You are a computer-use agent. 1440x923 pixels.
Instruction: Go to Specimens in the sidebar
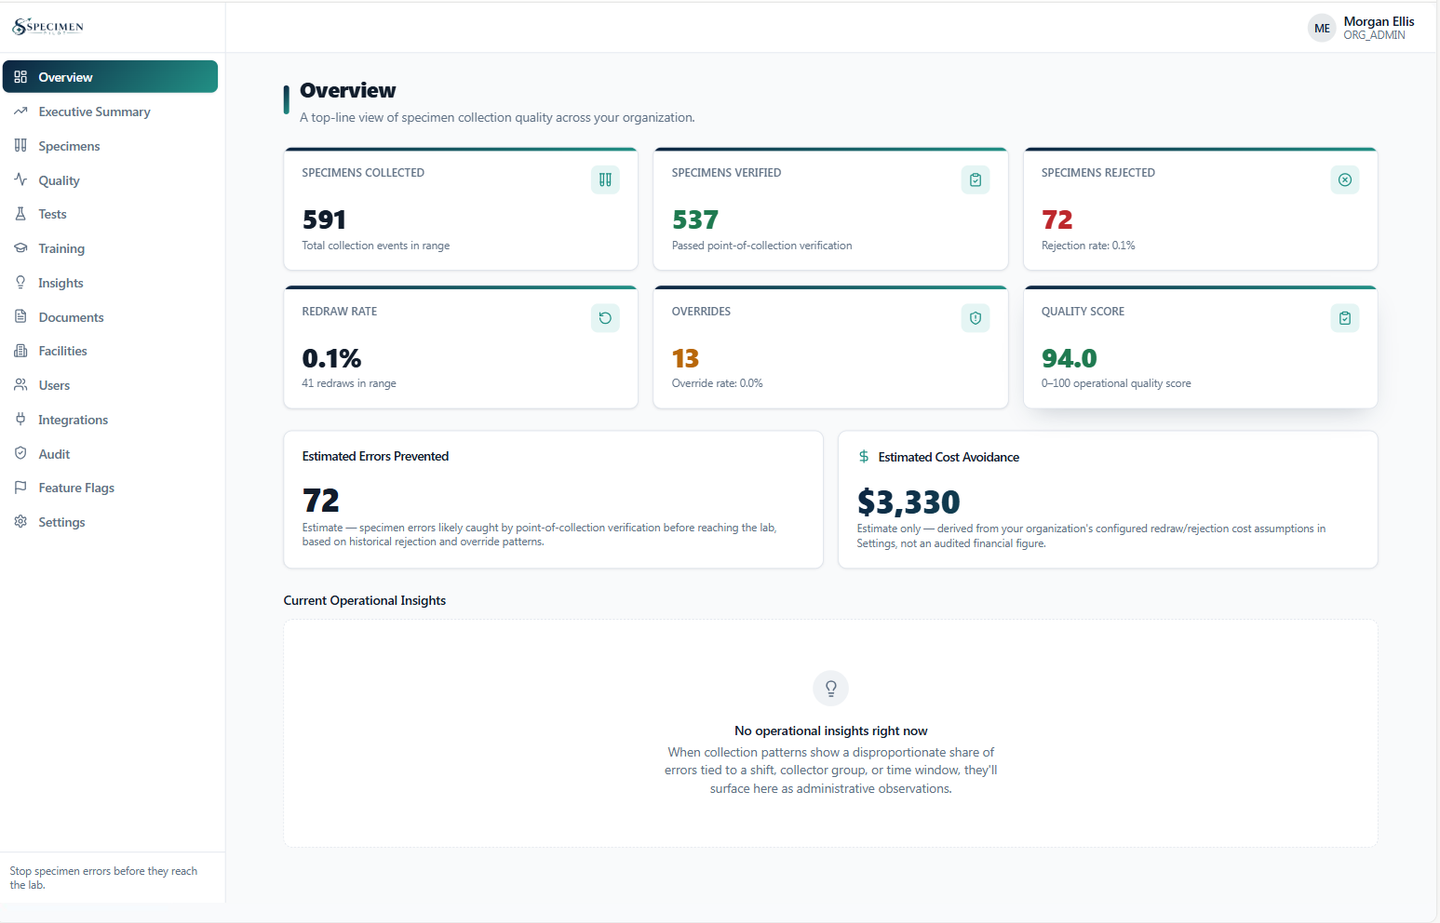pyautogui.click(x=110, y=146)
